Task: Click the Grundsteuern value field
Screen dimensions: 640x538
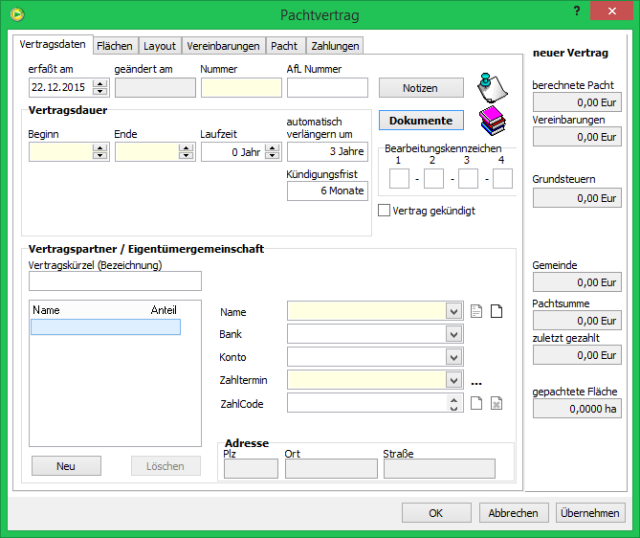Action: [x=577, y=198]
